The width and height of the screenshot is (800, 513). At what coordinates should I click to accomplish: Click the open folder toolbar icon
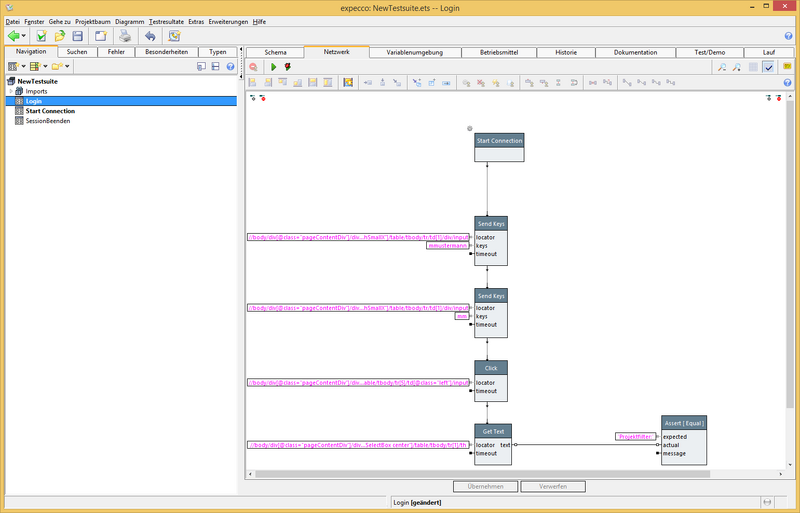59,36
